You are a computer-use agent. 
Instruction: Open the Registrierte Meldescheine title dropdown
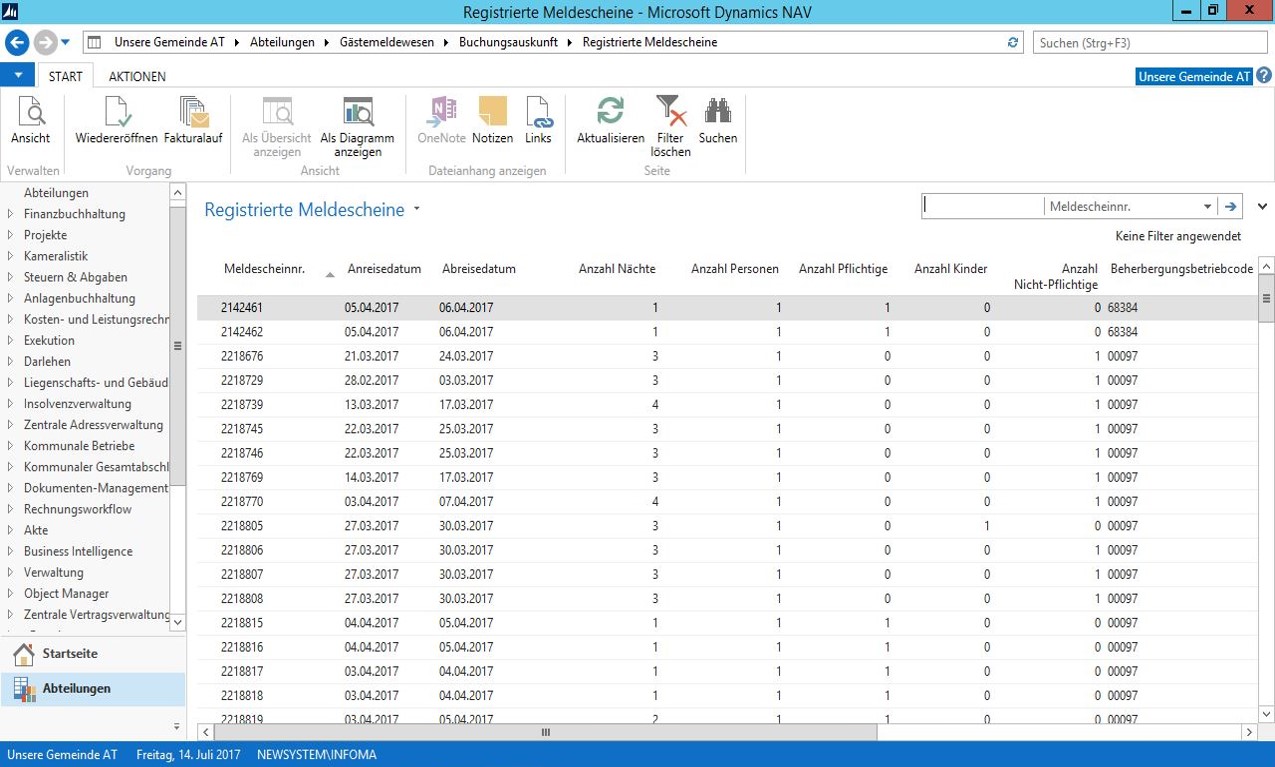click(x=417, y=210)
